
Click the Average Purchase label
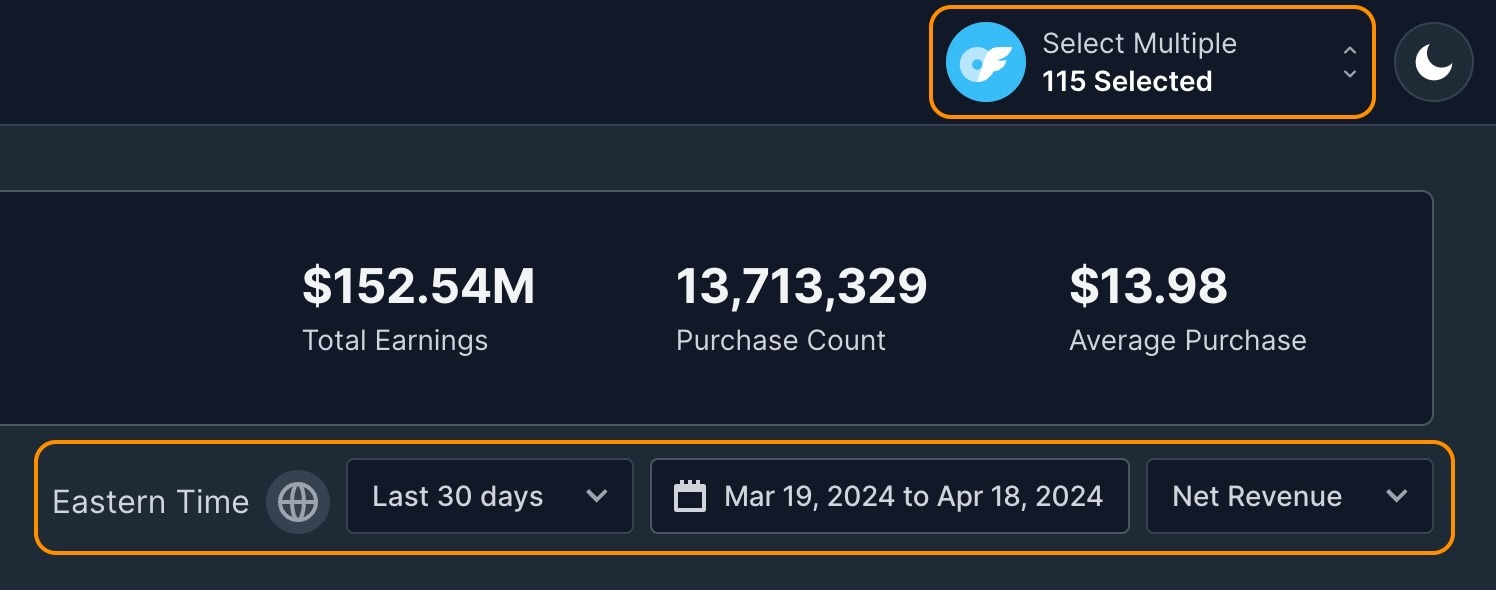(1188, 341)
